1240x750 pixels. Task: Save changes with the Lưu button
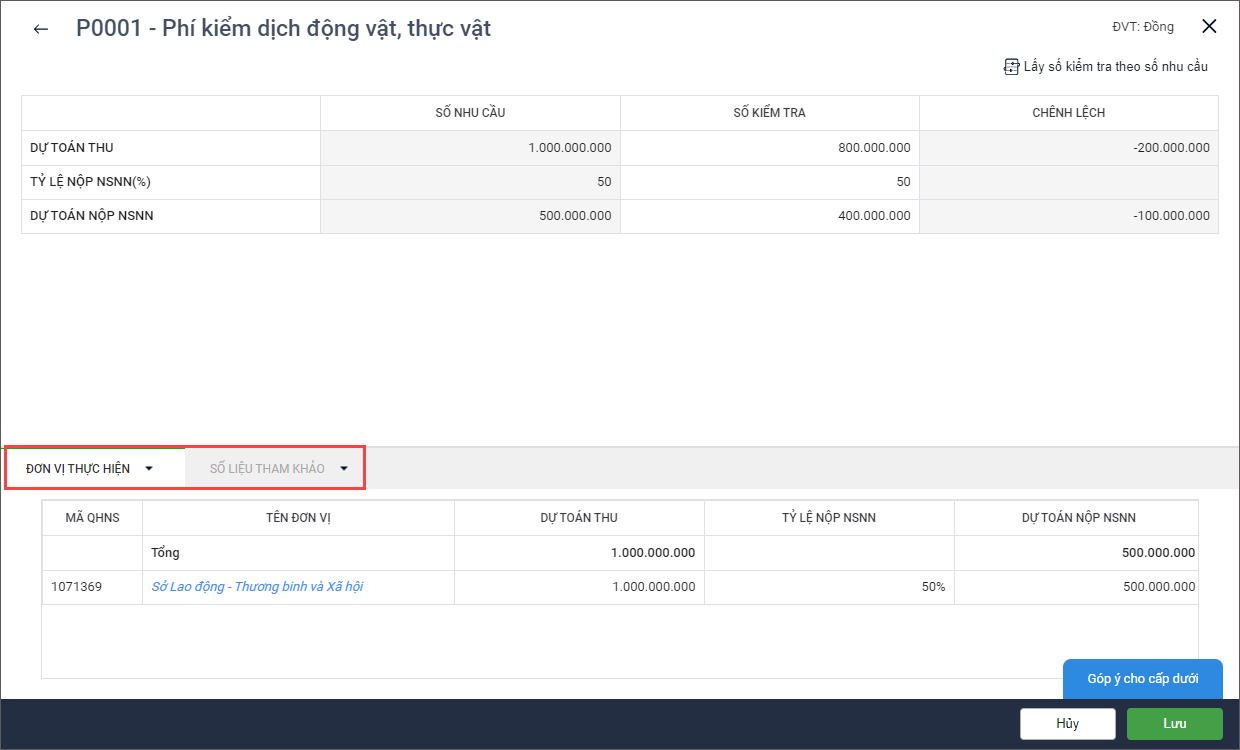point(1174,723)
